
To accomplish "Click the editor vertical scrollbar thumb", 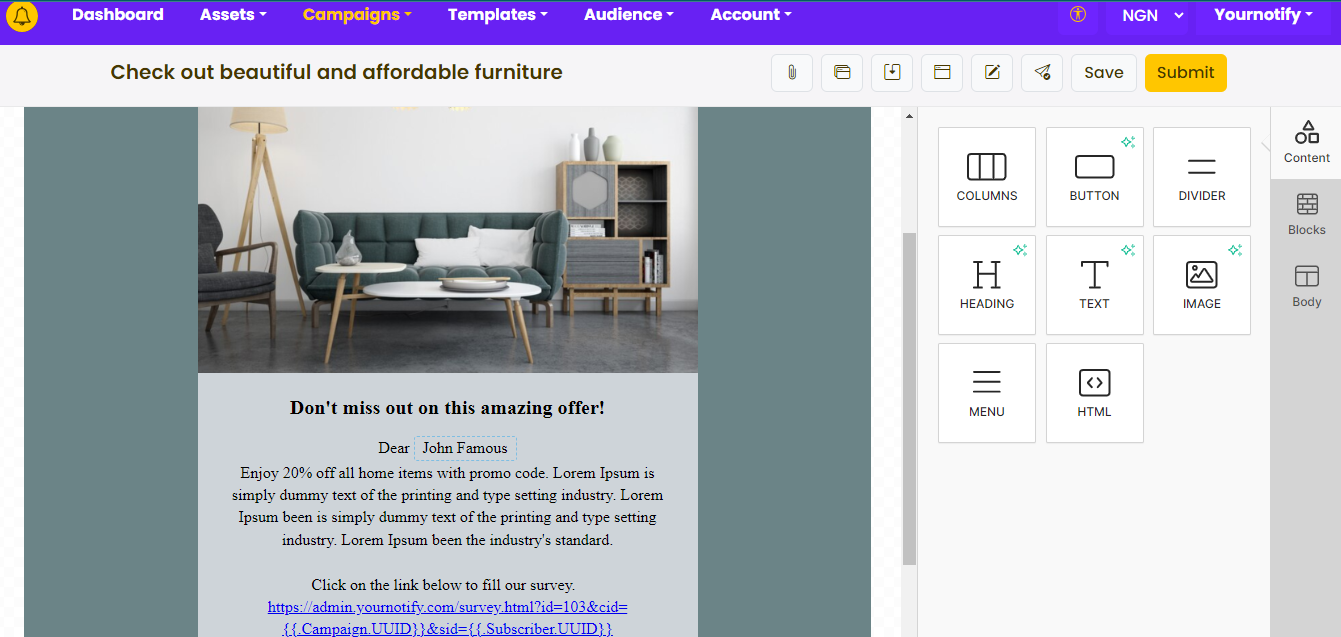I will click(x=909, y=398).
